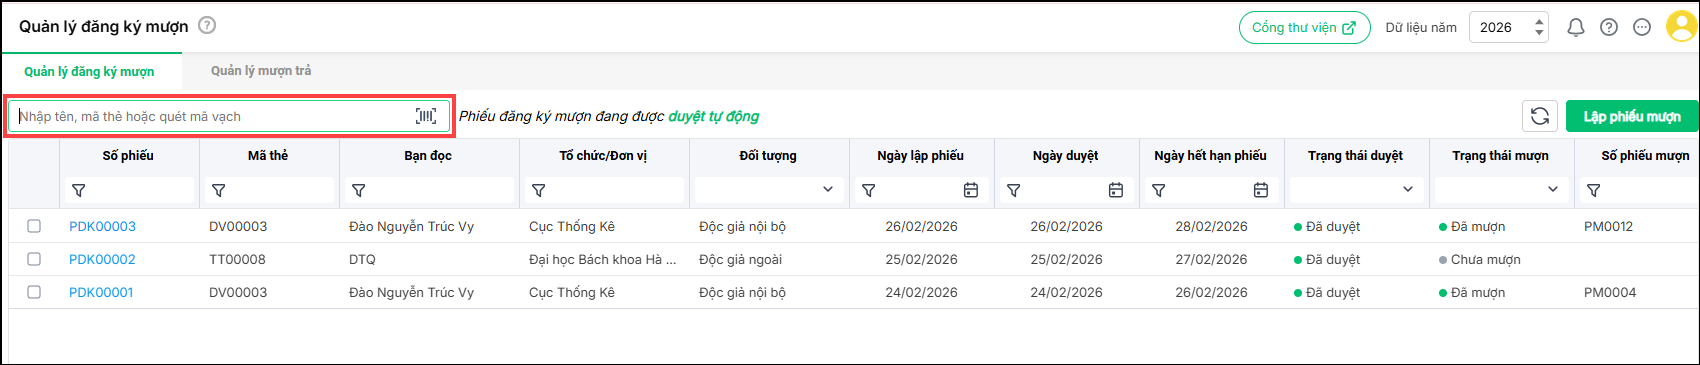Viewport: 1700px width, 365px height.
Task: Expand the Trạng thái duyệt filter dropdown
Action: click(x=1408, y=190)
